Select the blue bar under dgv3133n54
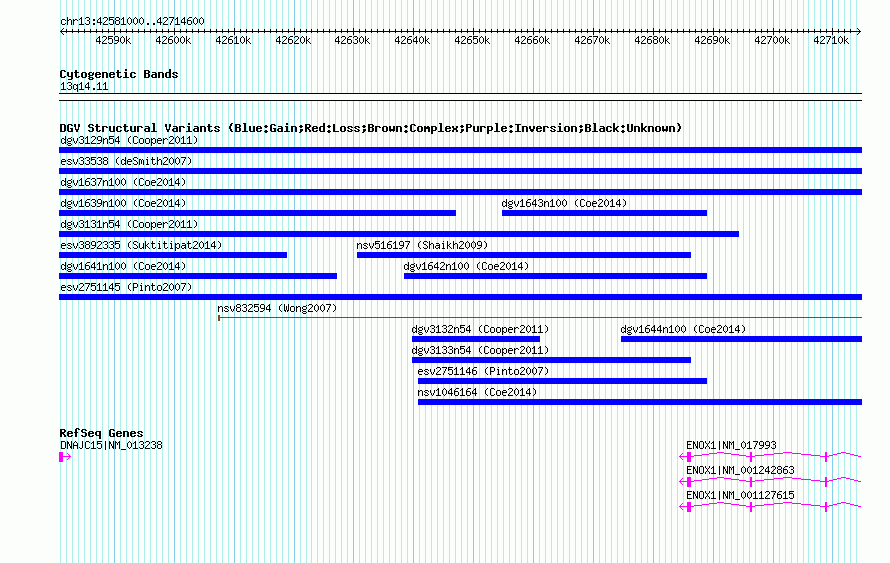Image resolution: width=890 pixels, height=563 pixels. [551, 360]
